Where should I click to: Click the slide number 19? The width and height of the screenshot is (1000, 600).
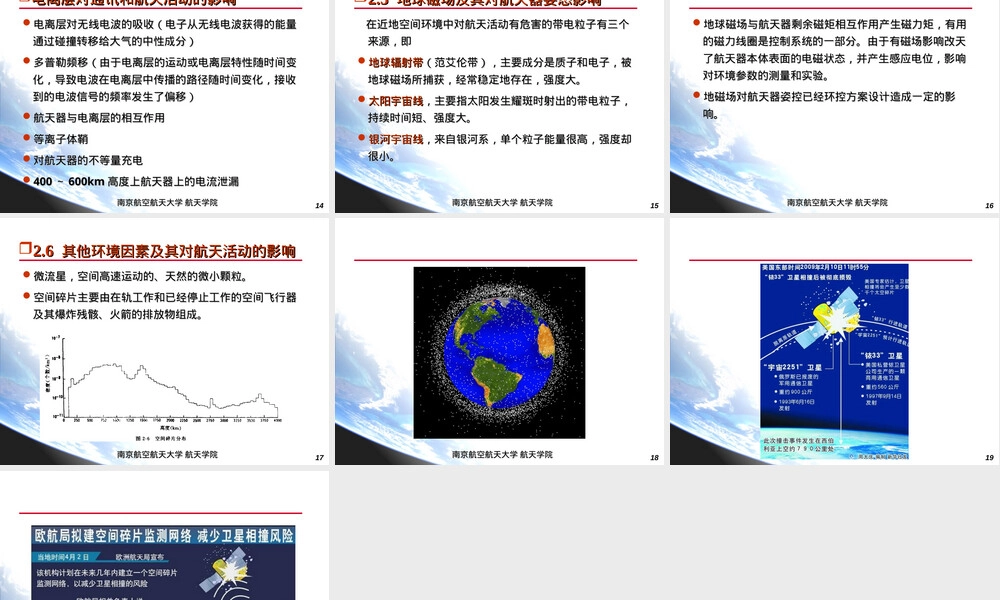click(x=989, y=458)
